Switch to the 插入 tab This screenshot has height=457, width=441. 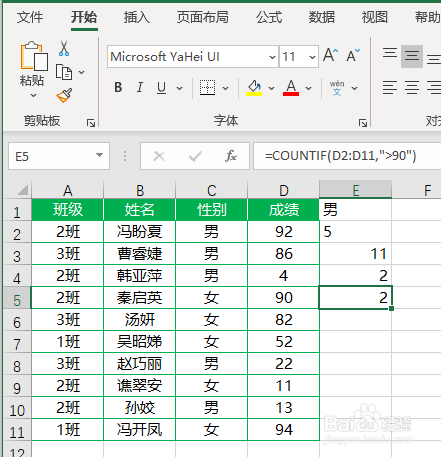click(x=137, y=17)
